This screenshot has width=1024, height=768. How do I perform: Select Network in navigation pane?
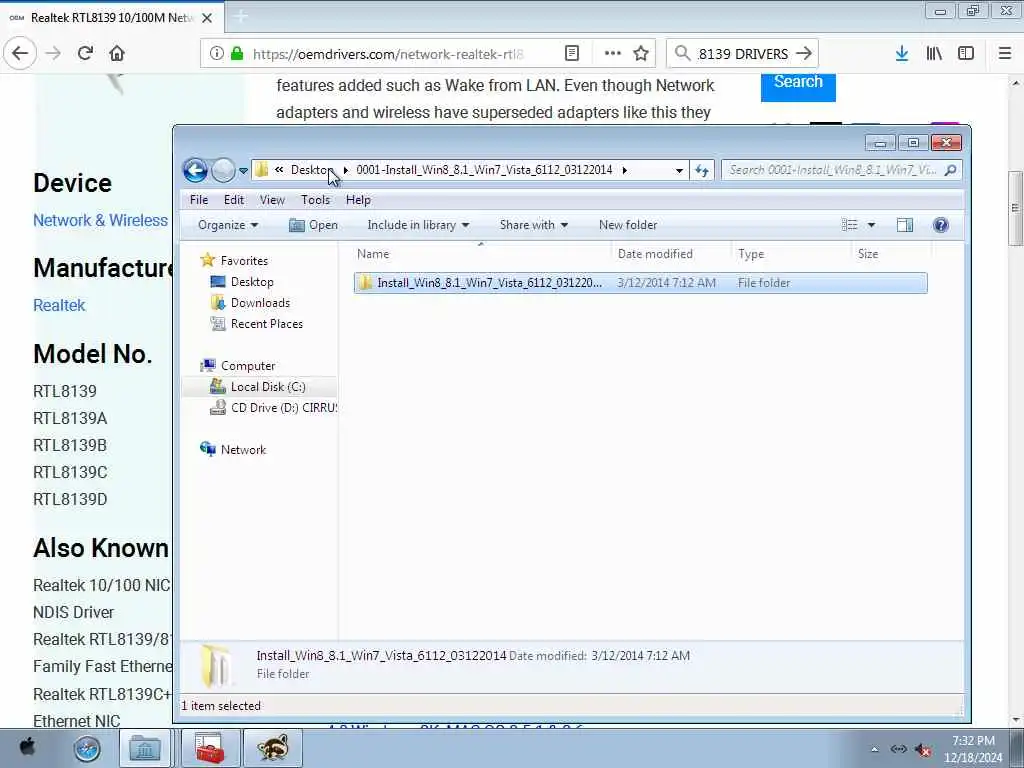[x=243, y=450]
